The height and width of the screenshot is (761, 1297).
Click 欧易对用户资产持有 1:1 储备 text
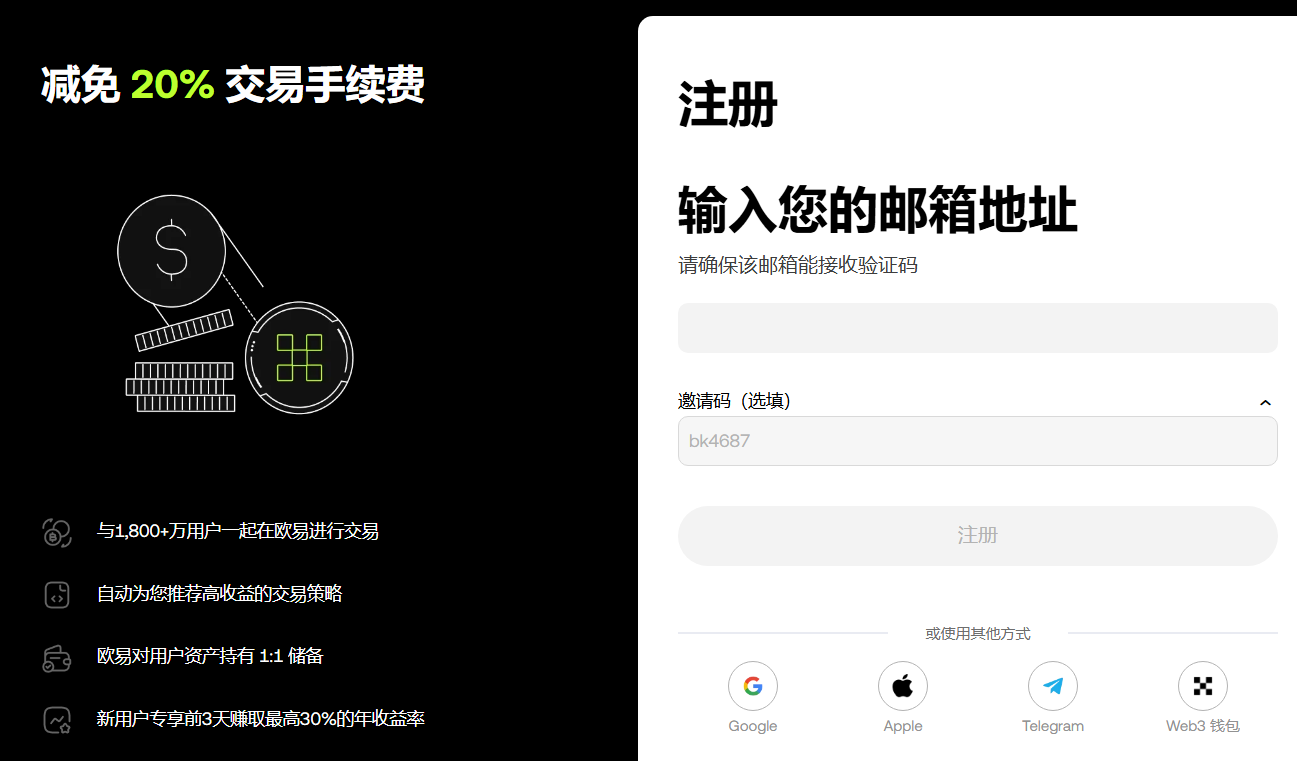tap(210, 657)
